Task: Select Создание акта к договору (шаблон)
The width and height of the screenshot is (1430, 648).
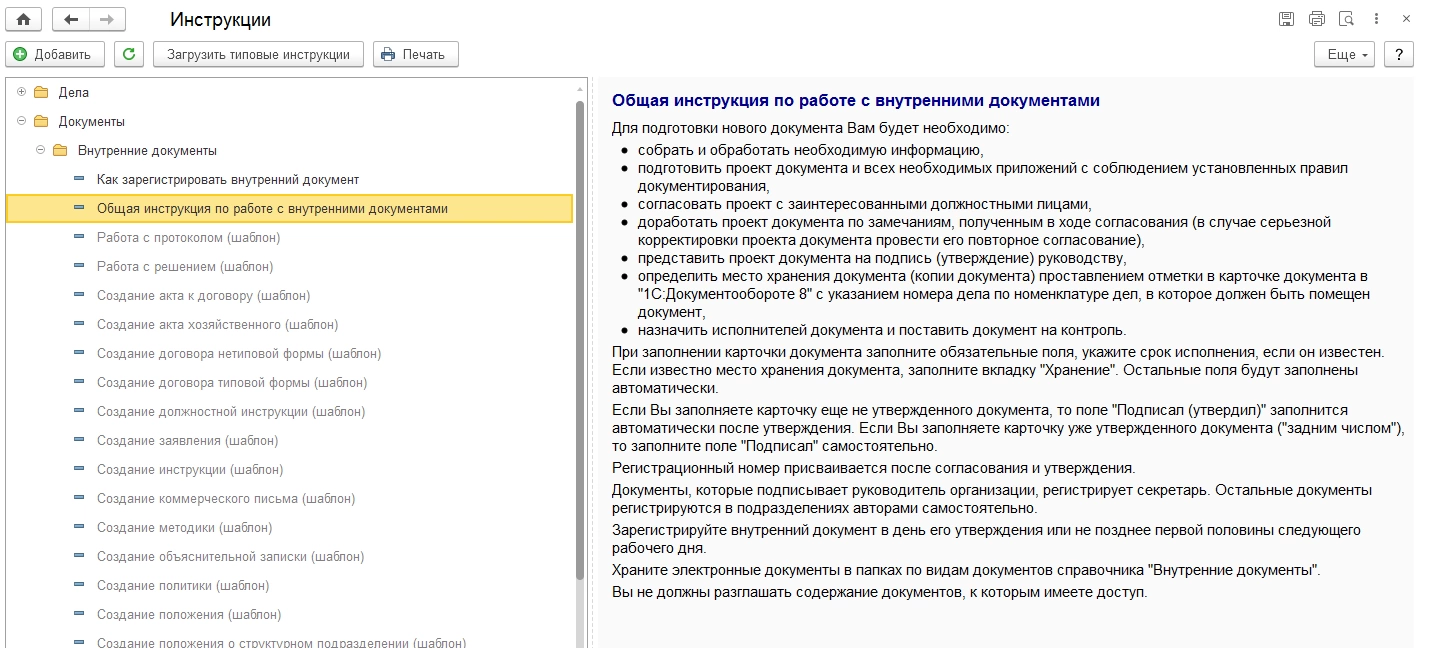Action: [x=203, y=295]
